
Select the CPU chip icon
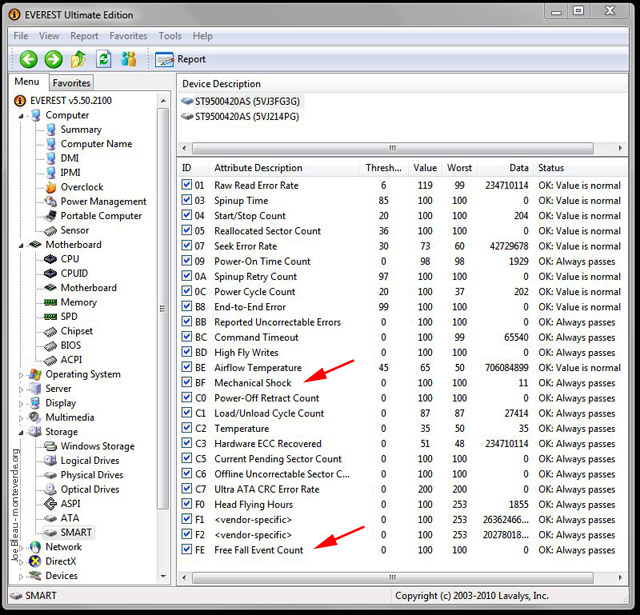pyautogui.click(x=51, y=259)
